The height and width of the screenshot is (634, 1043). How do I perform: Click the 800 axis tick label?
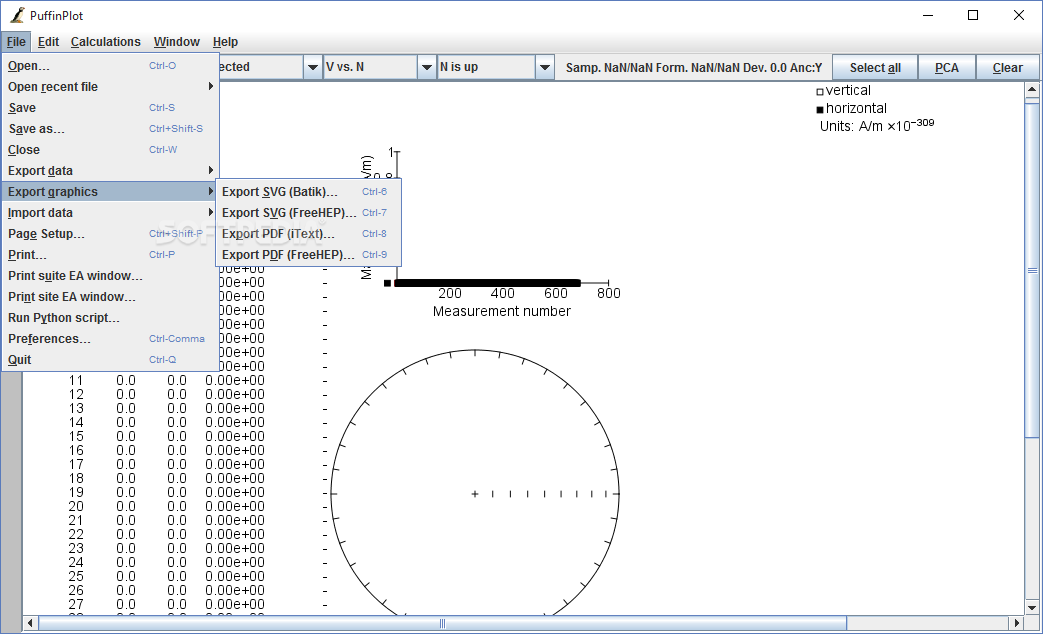(609, 293)
